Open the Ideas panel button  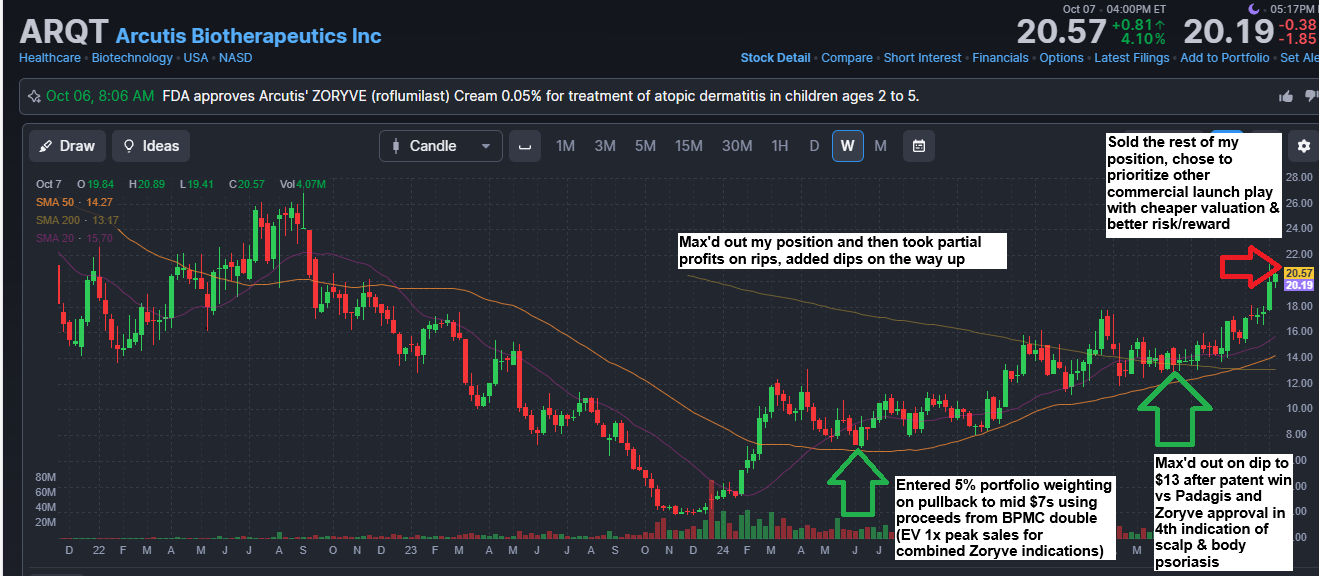tap(151, 146)
